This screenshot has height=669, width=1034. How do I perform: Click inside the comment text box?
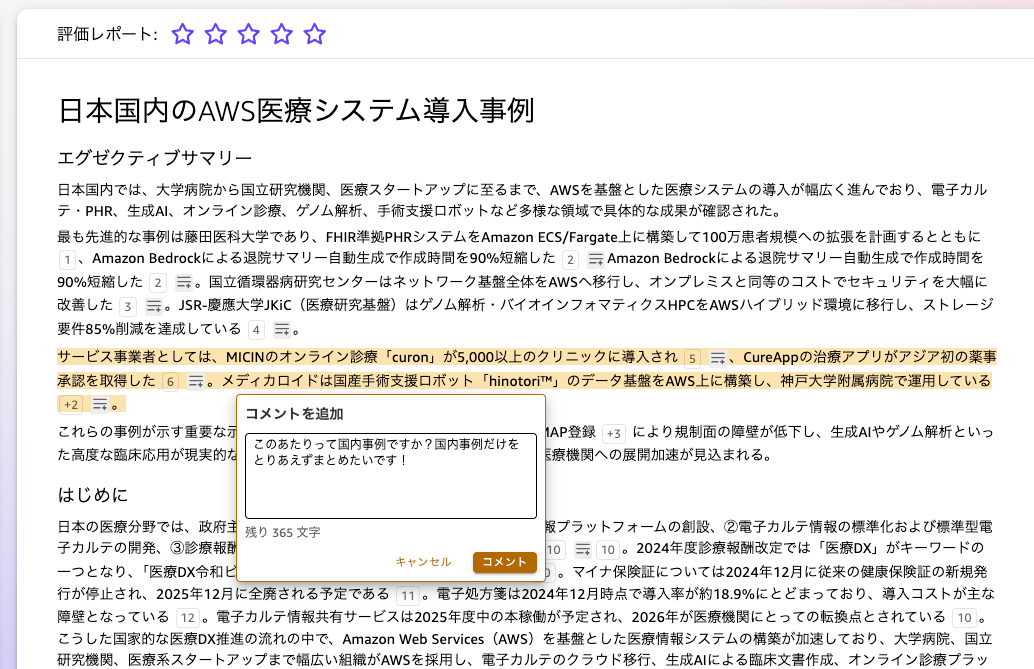pyautogui.click(x=391, y=476)
